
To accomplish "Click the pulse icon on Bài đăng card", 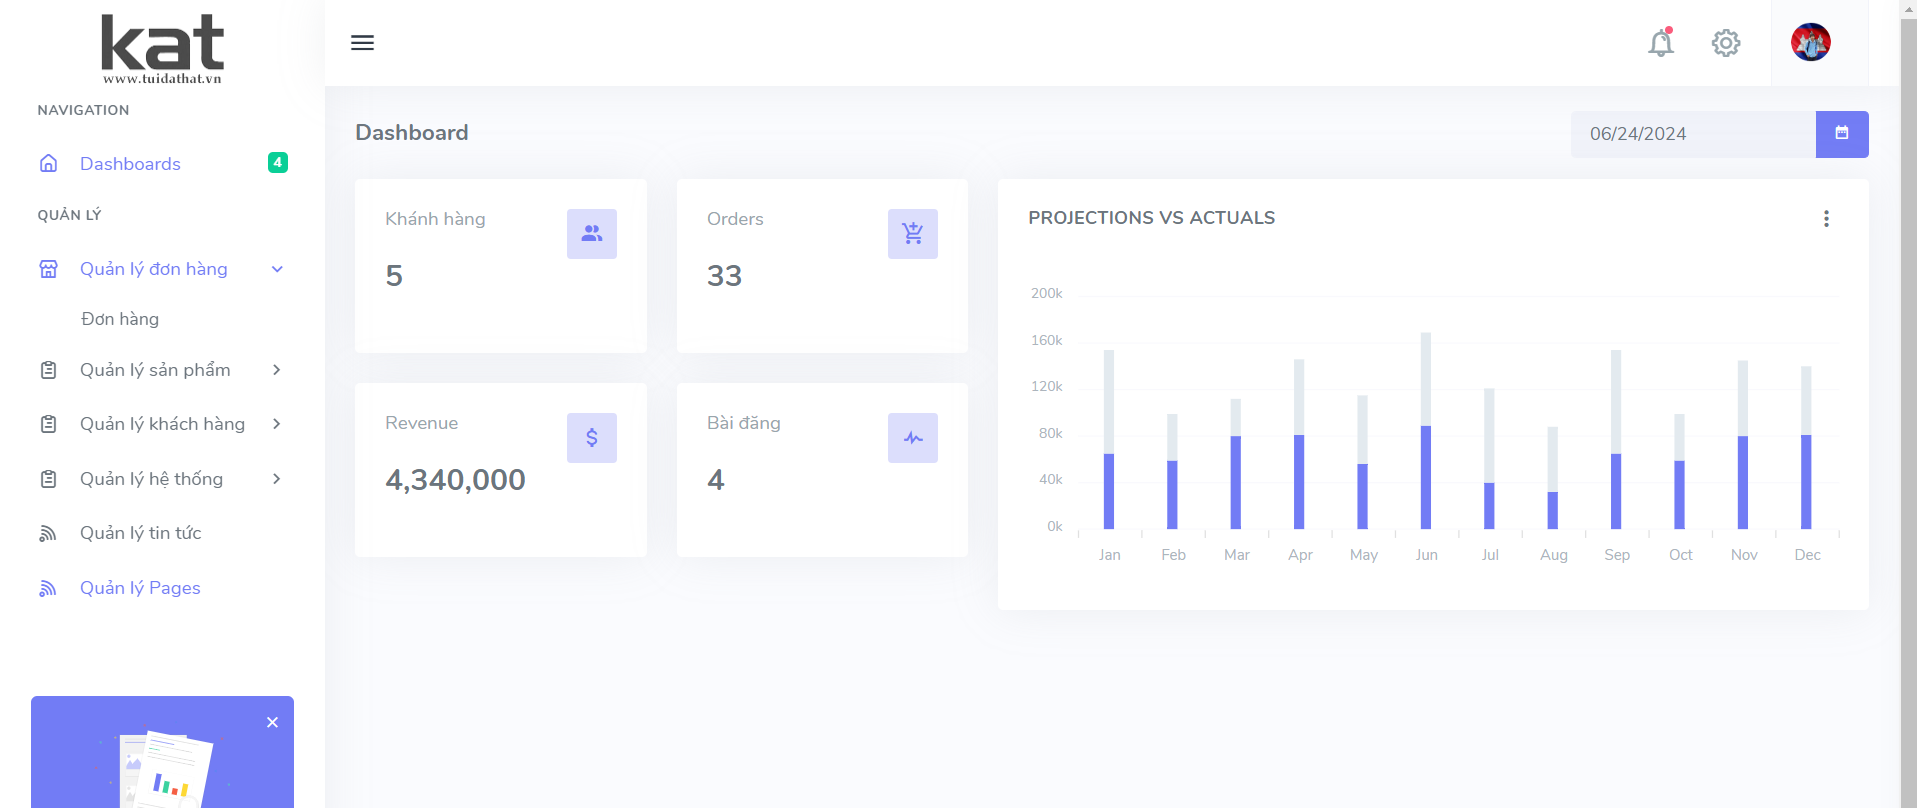I will pos(913,438).
